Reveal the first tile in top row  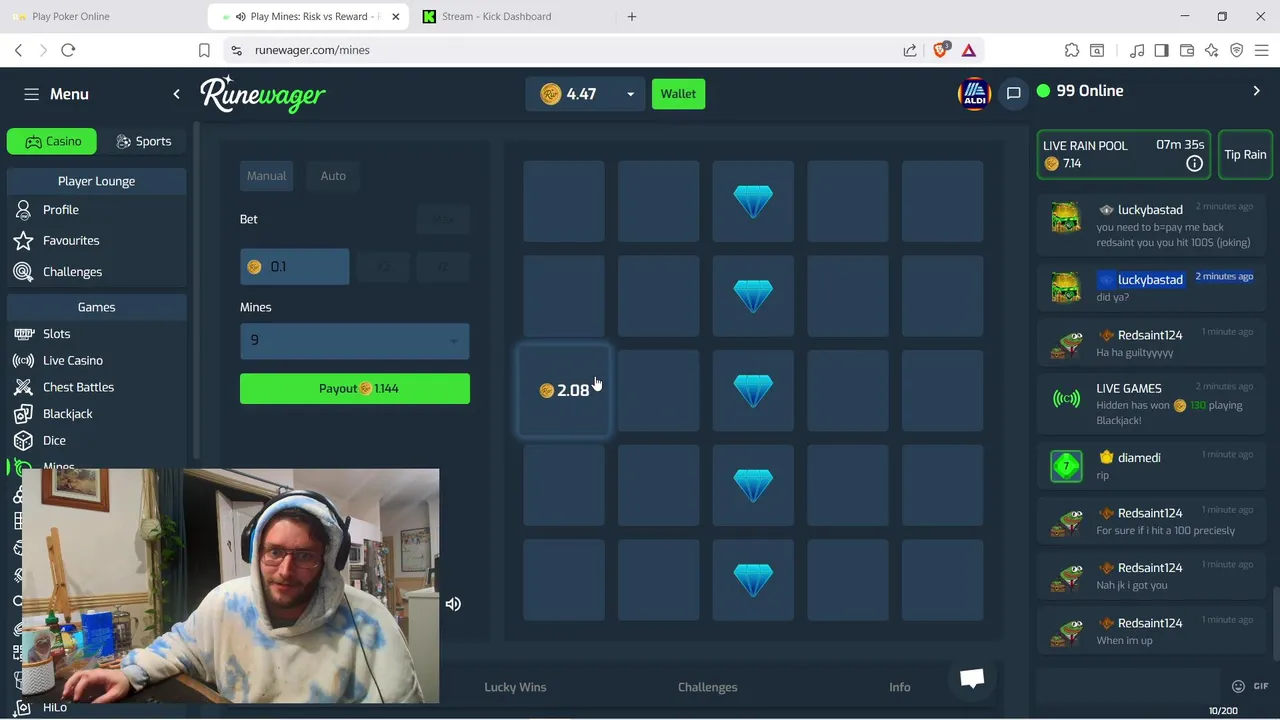(x=564, y=201)
